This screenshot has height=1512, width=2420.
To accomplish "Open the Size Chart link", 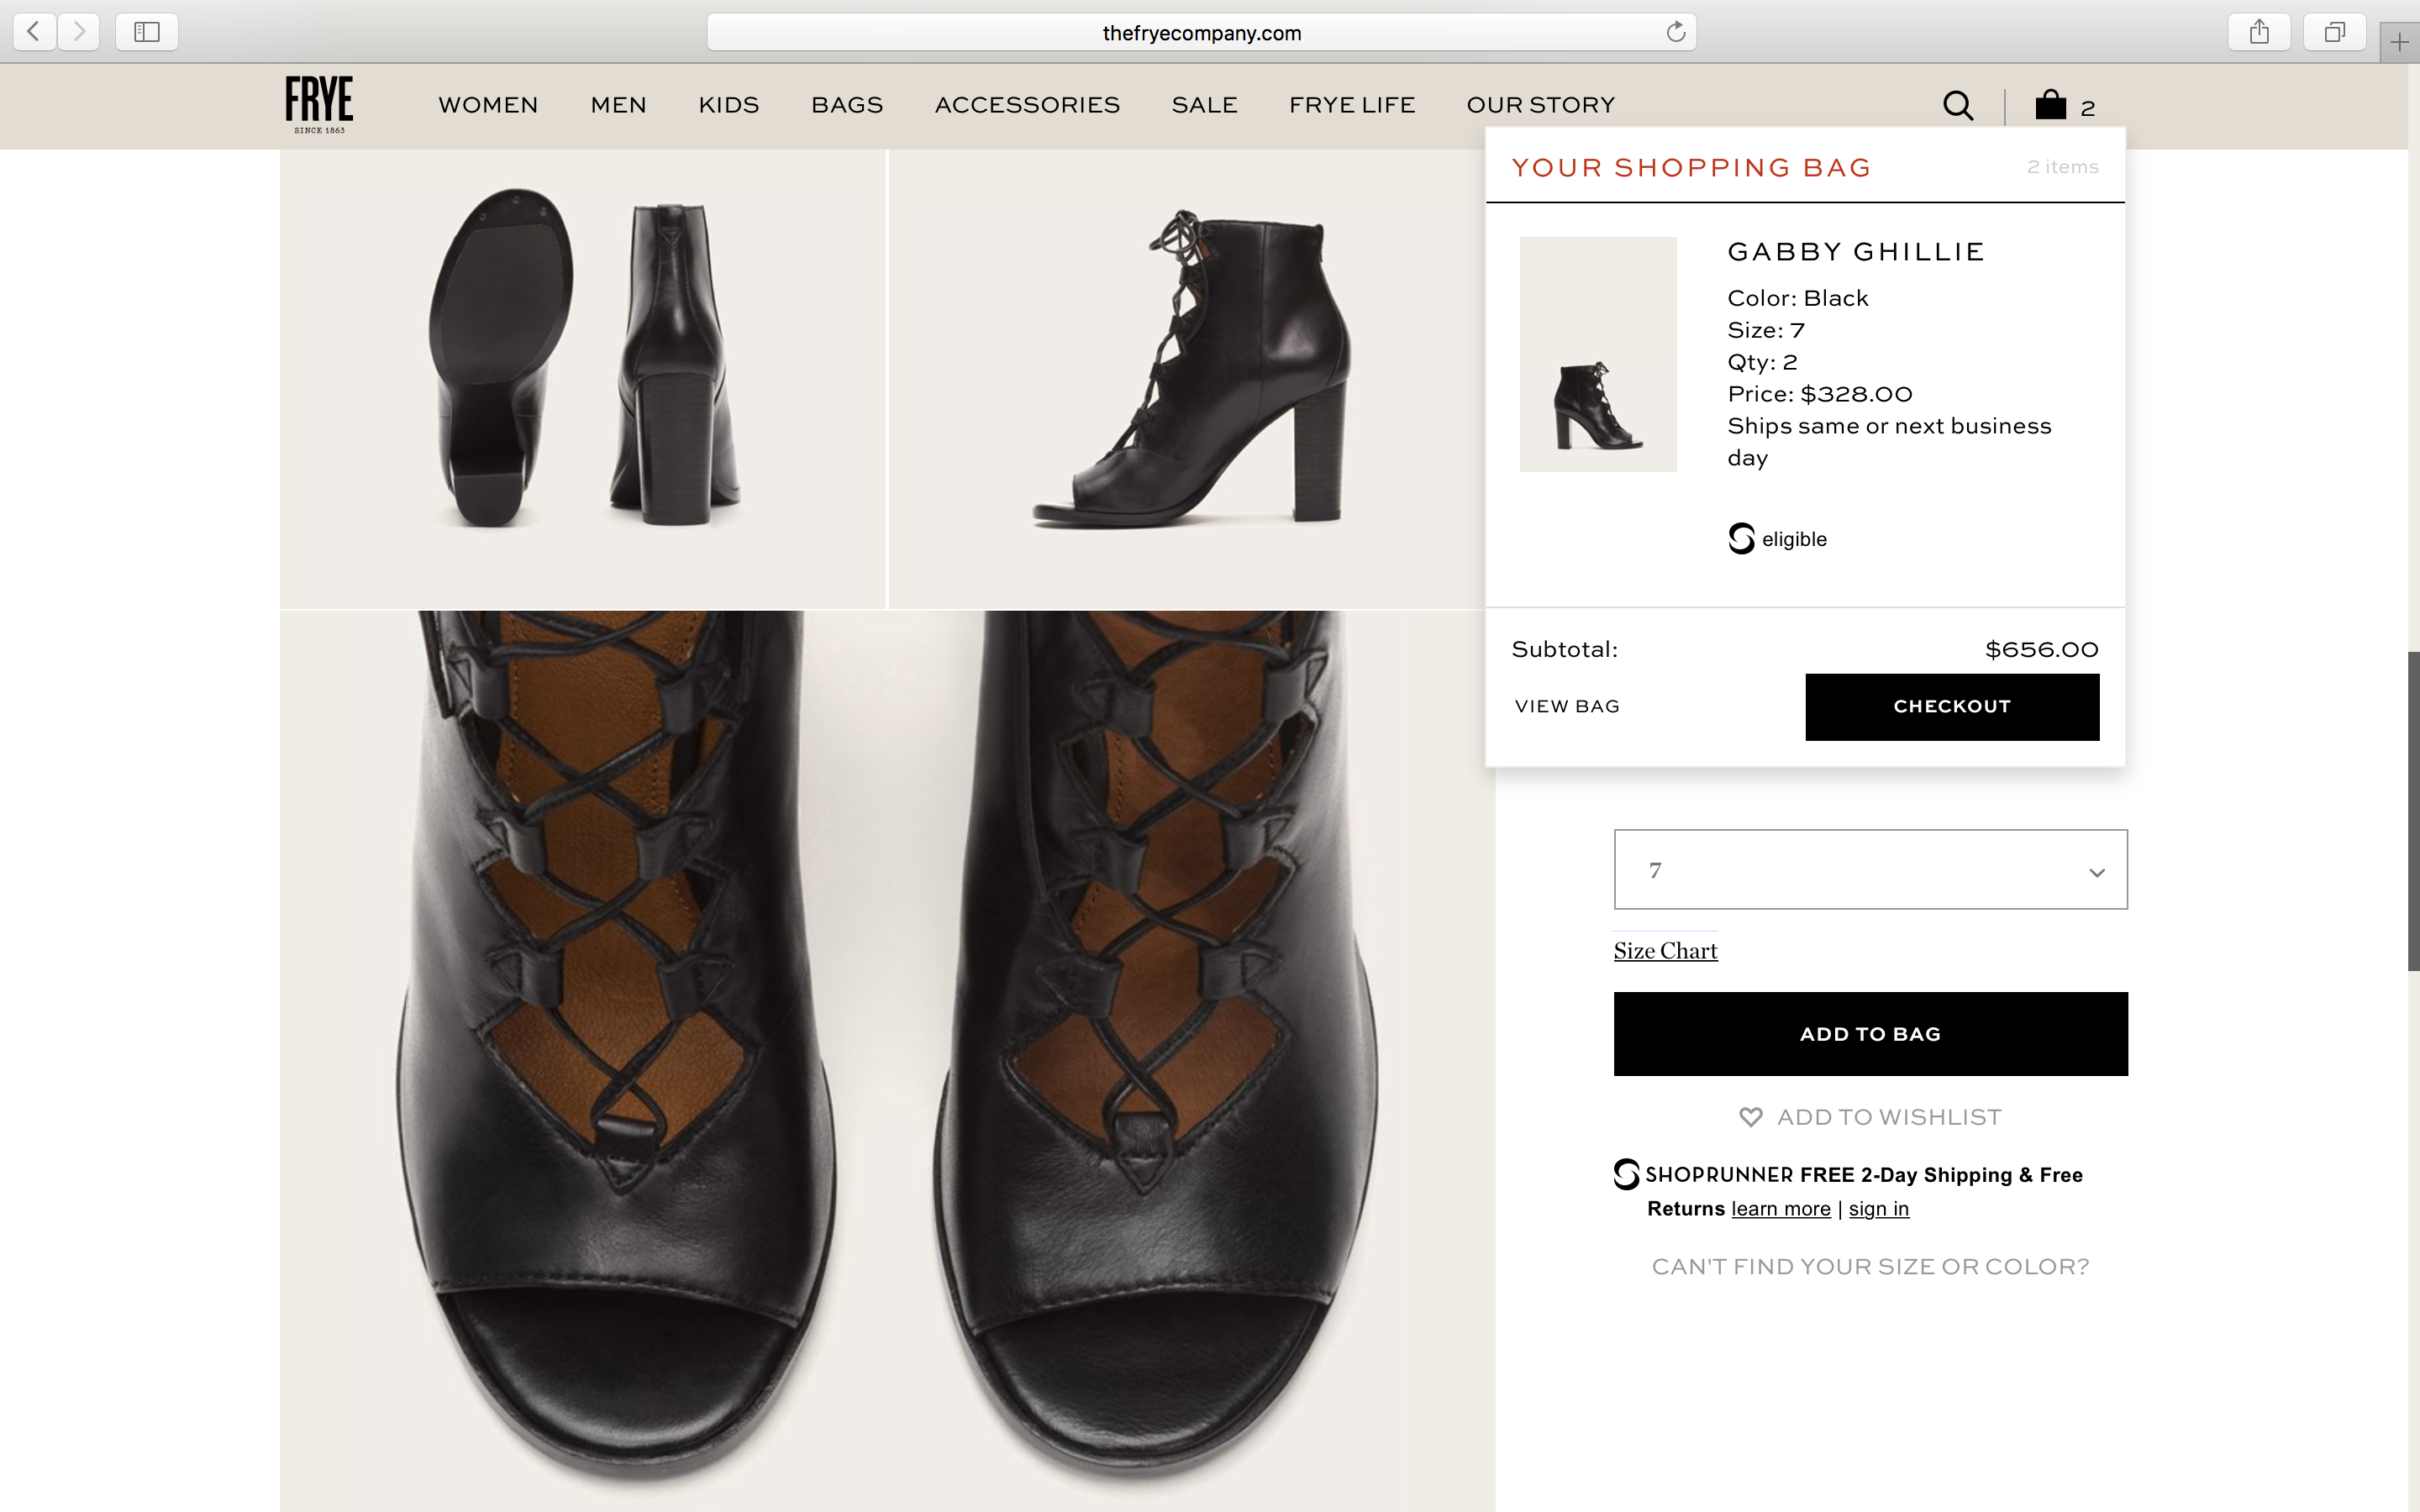I will 1665,951.
